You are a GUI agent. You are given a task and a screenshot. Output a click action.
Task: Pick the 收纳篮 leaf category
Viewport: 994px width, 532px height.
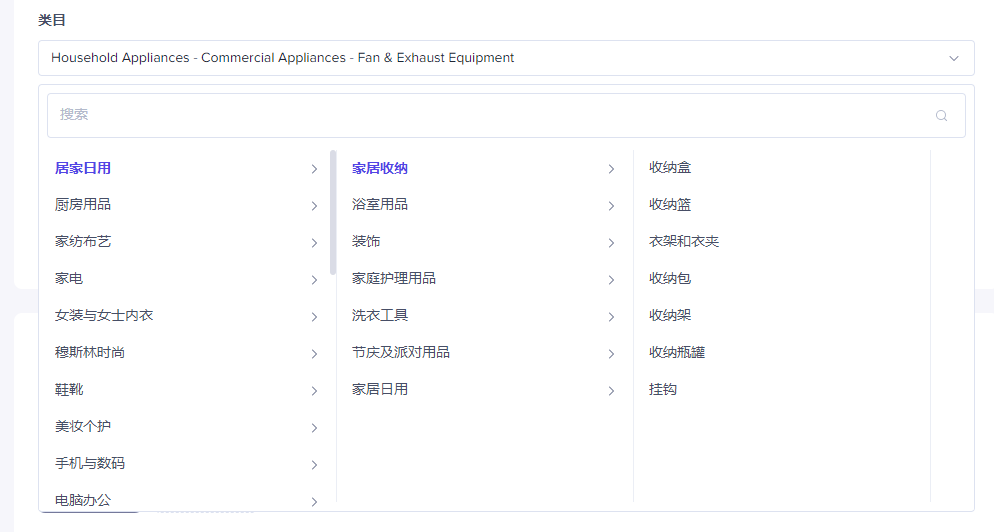point(670,205)
